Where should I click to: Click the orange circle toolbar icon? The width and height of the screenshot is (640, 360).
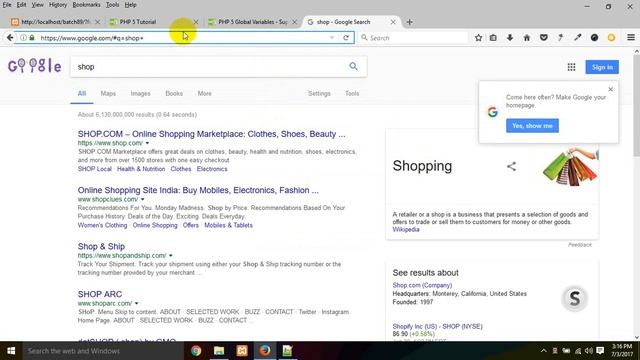[x=611, y=38]
